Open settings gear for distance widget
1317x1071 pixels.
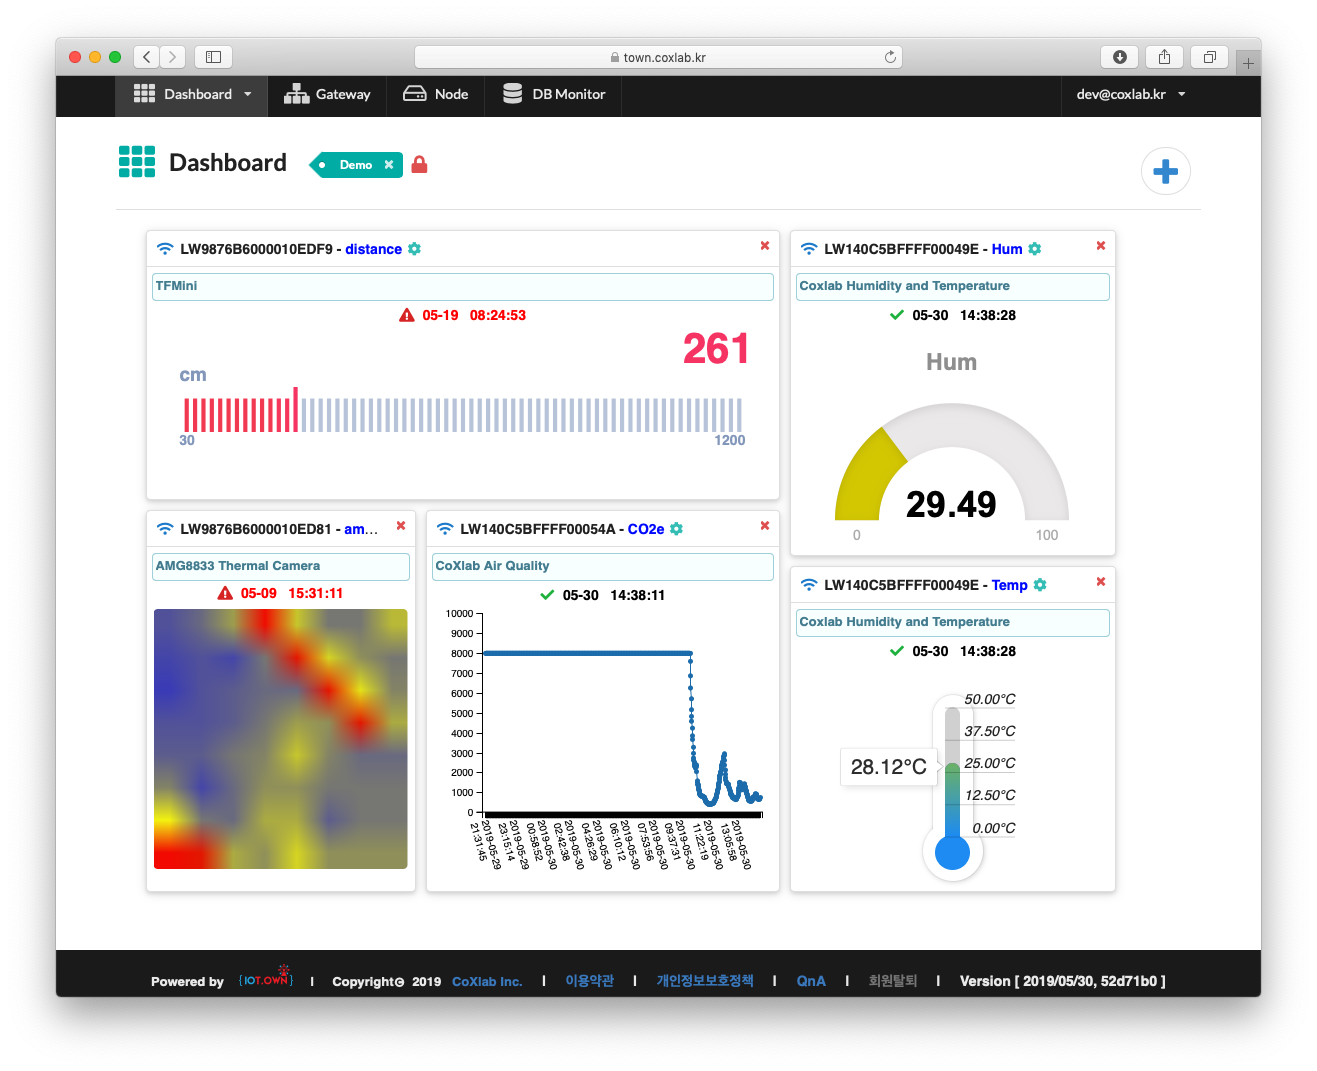(414, 249)
